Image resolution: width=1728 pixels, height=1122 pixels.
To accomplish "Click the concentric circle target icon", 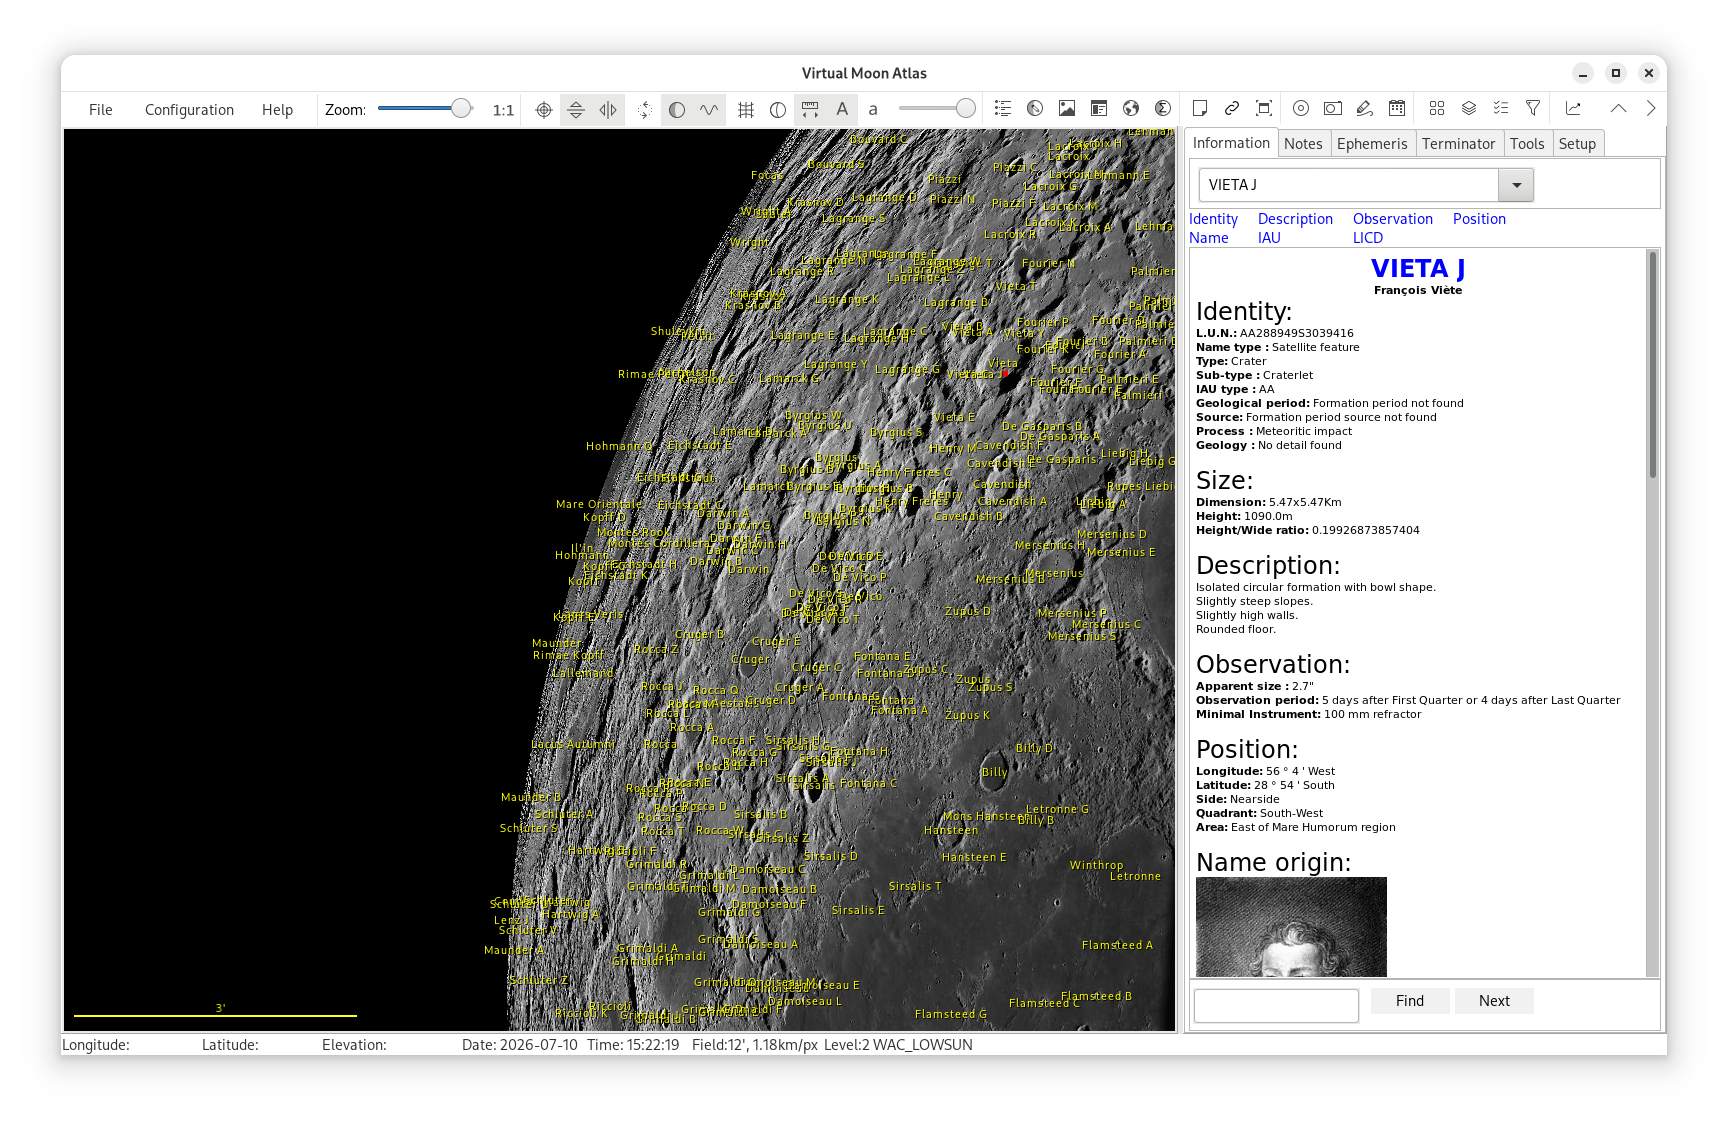I will [1301, 108].
